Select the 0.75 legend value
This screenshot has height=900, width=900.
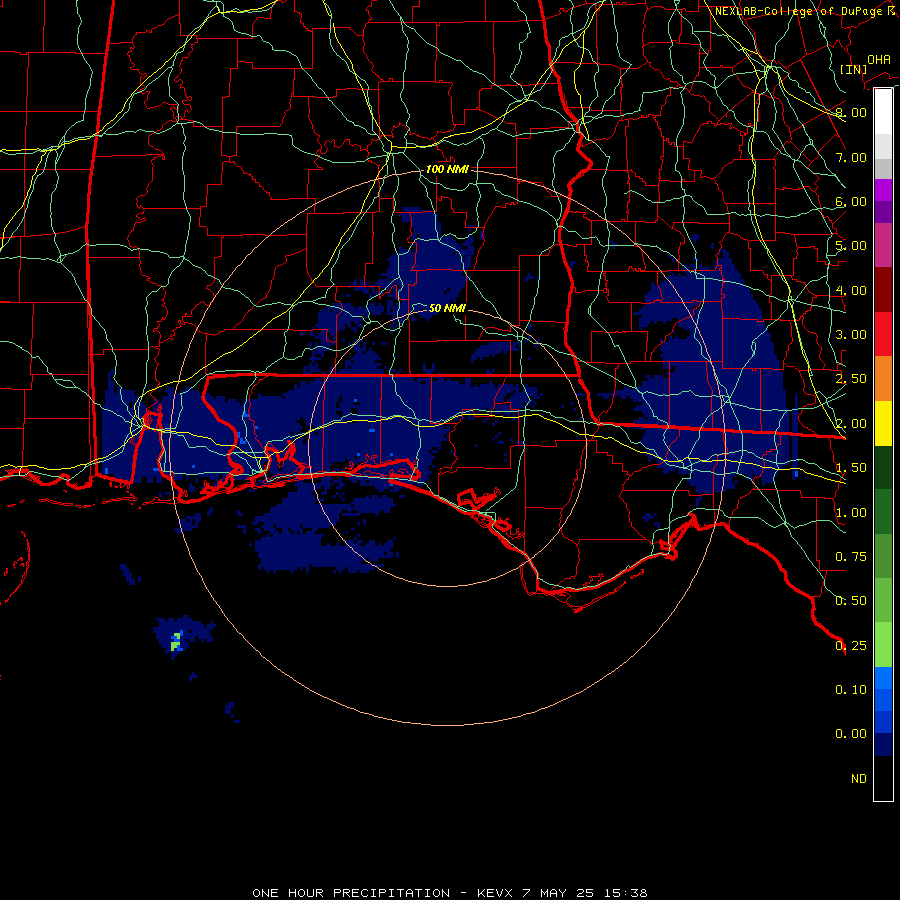coord(851,557)
